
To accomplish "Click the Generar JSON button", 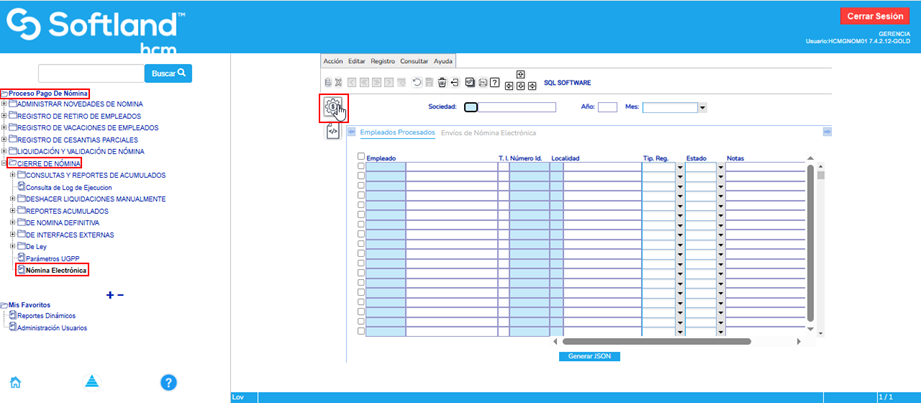I will (589, 356).
